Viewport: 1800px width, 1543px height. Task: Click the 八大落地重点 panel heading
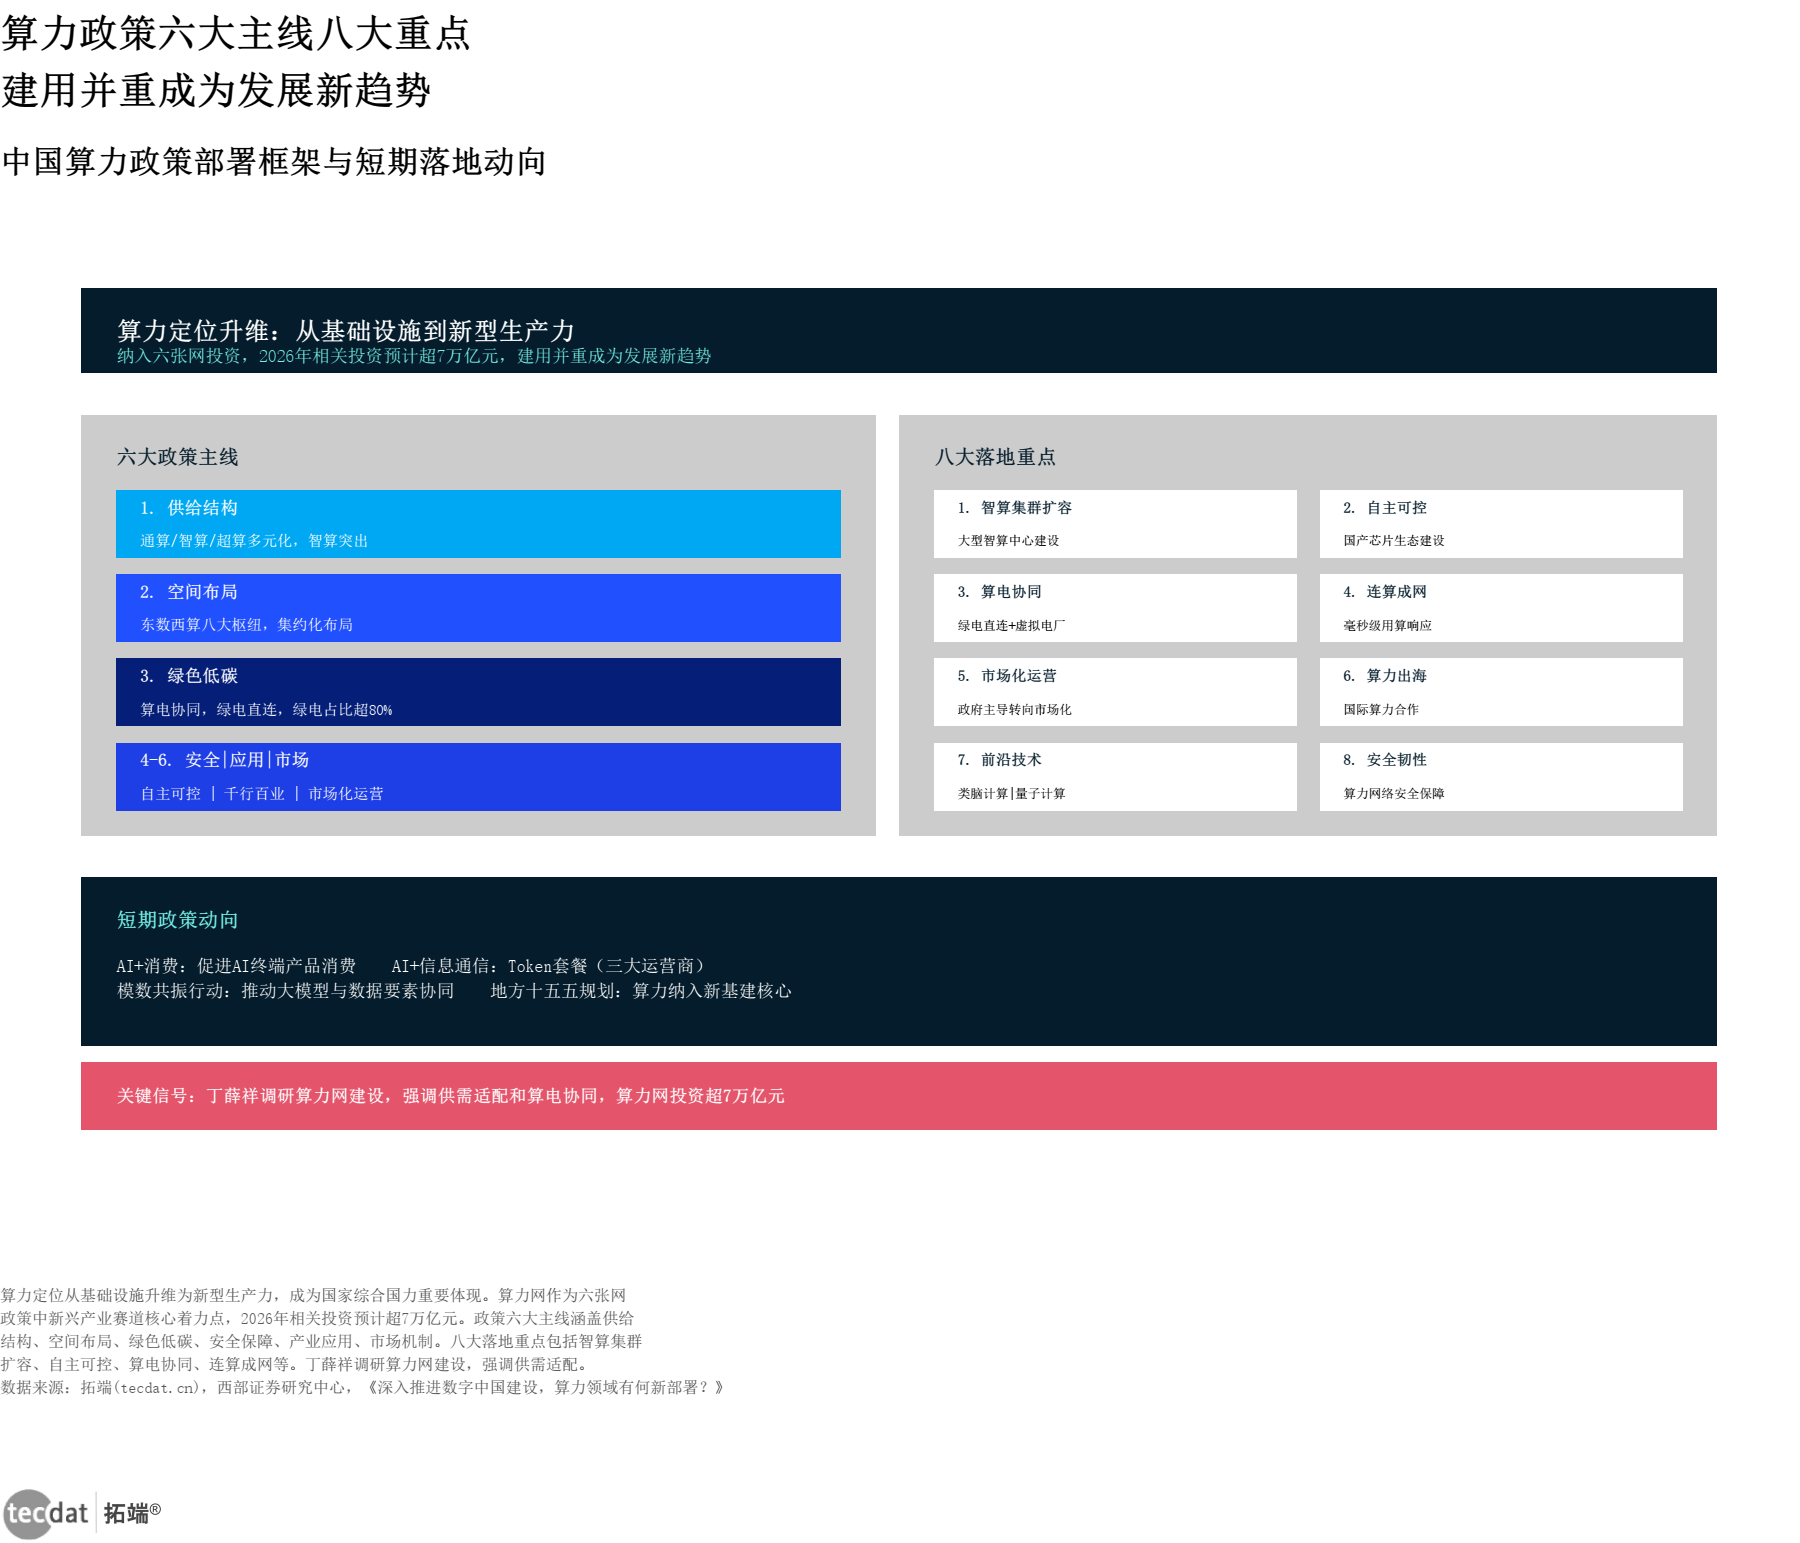(x=995, y=457)
